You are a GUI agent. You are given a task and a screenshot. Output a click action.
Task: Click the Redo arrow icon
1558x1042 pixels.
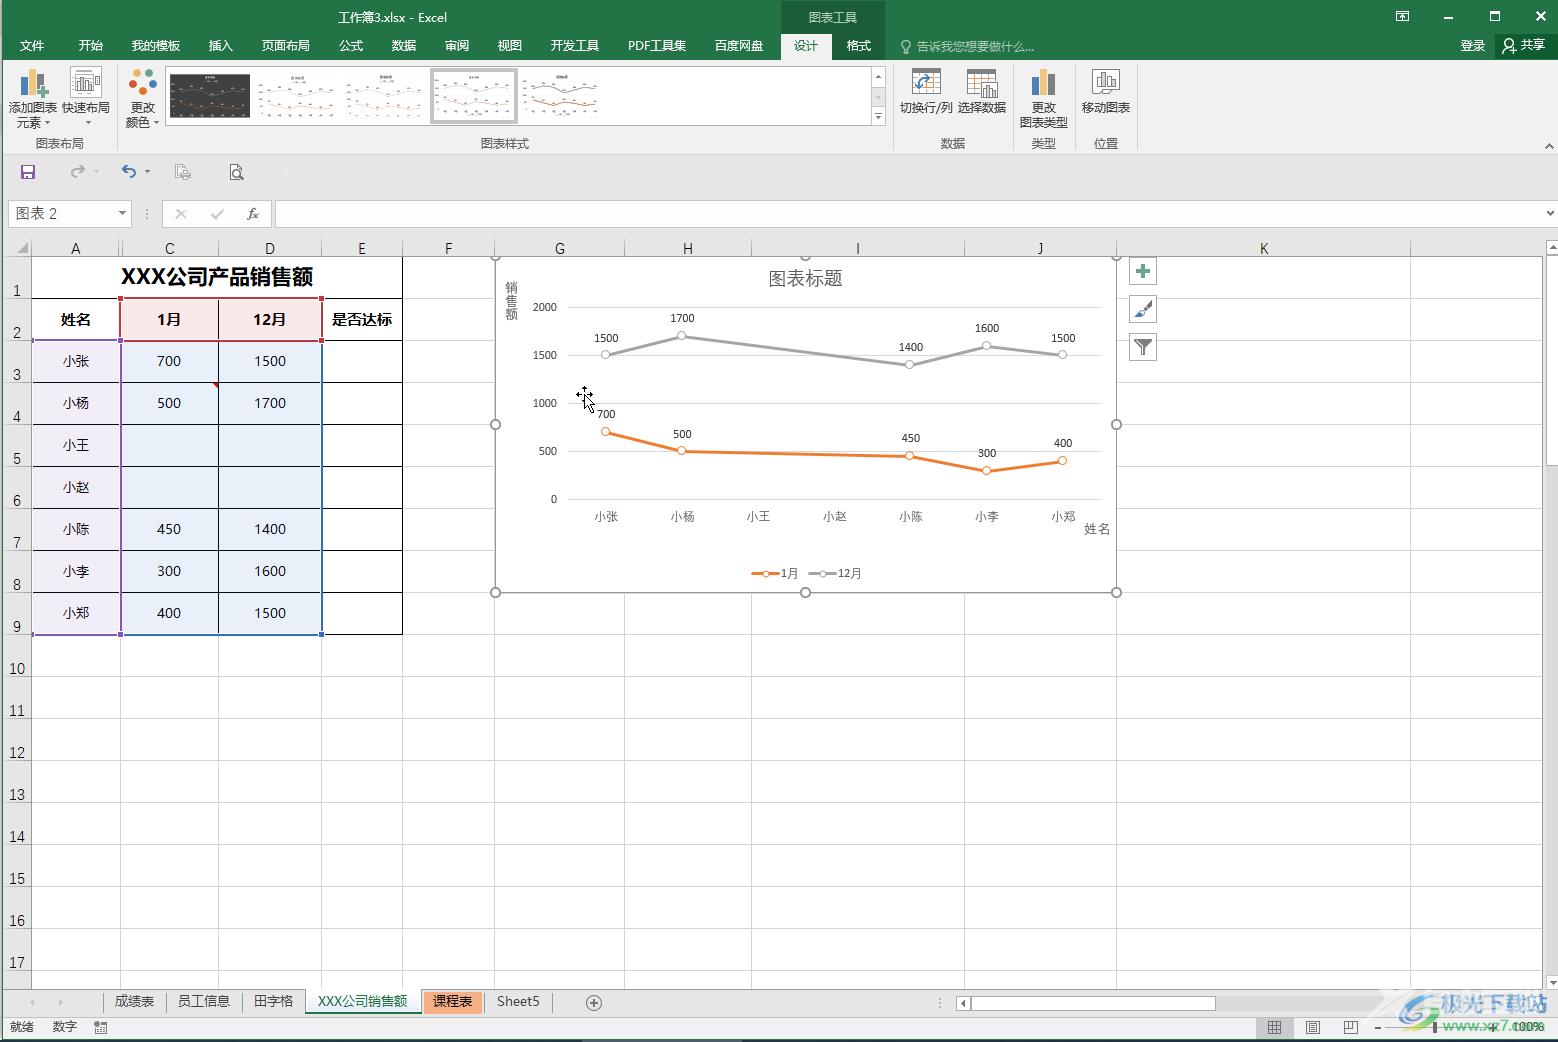(77, 172)
